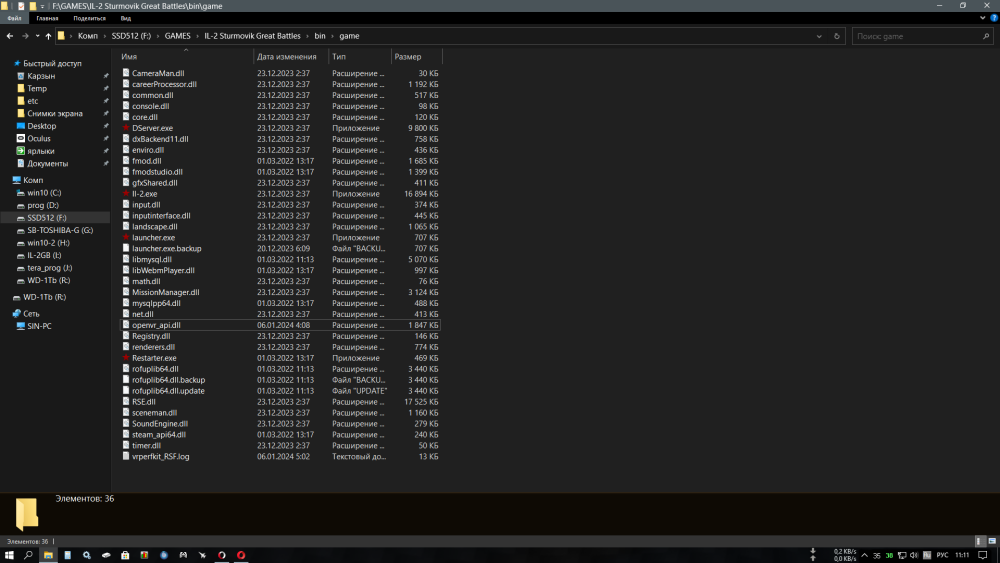Open Документы in the sidebar
The height and width of the screenshot is (563, 1000).
pyautogui.click(x=47, y=164)
